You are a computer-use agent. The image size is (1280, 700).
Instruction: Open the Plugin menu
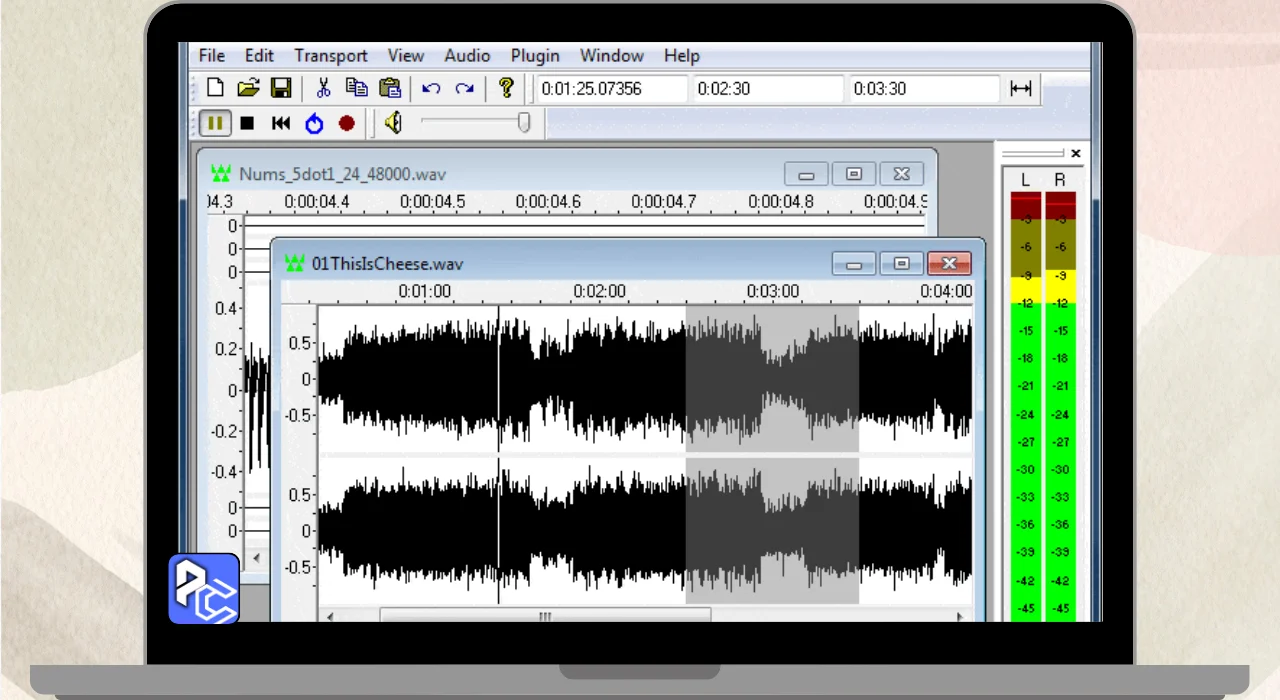[535, 56]
